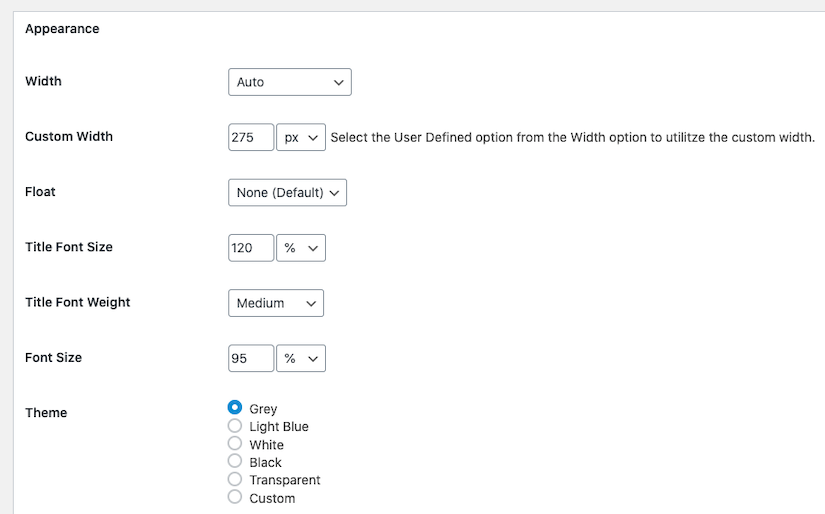The width and height of the screenshot is (825, 514).
Task: Select the White theme radio button
Action: pyautogui.click(x=235, y=444)
